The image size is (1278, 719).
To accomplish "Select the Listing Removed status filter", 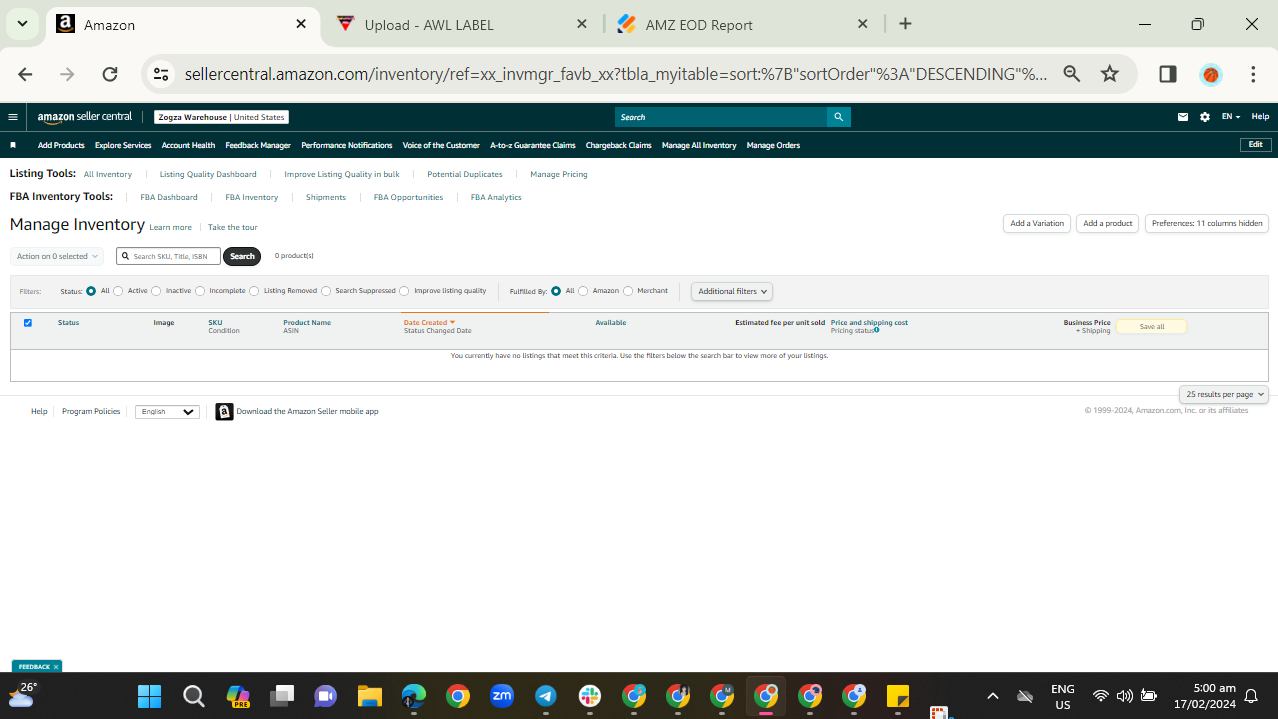I will coord(254,291).
